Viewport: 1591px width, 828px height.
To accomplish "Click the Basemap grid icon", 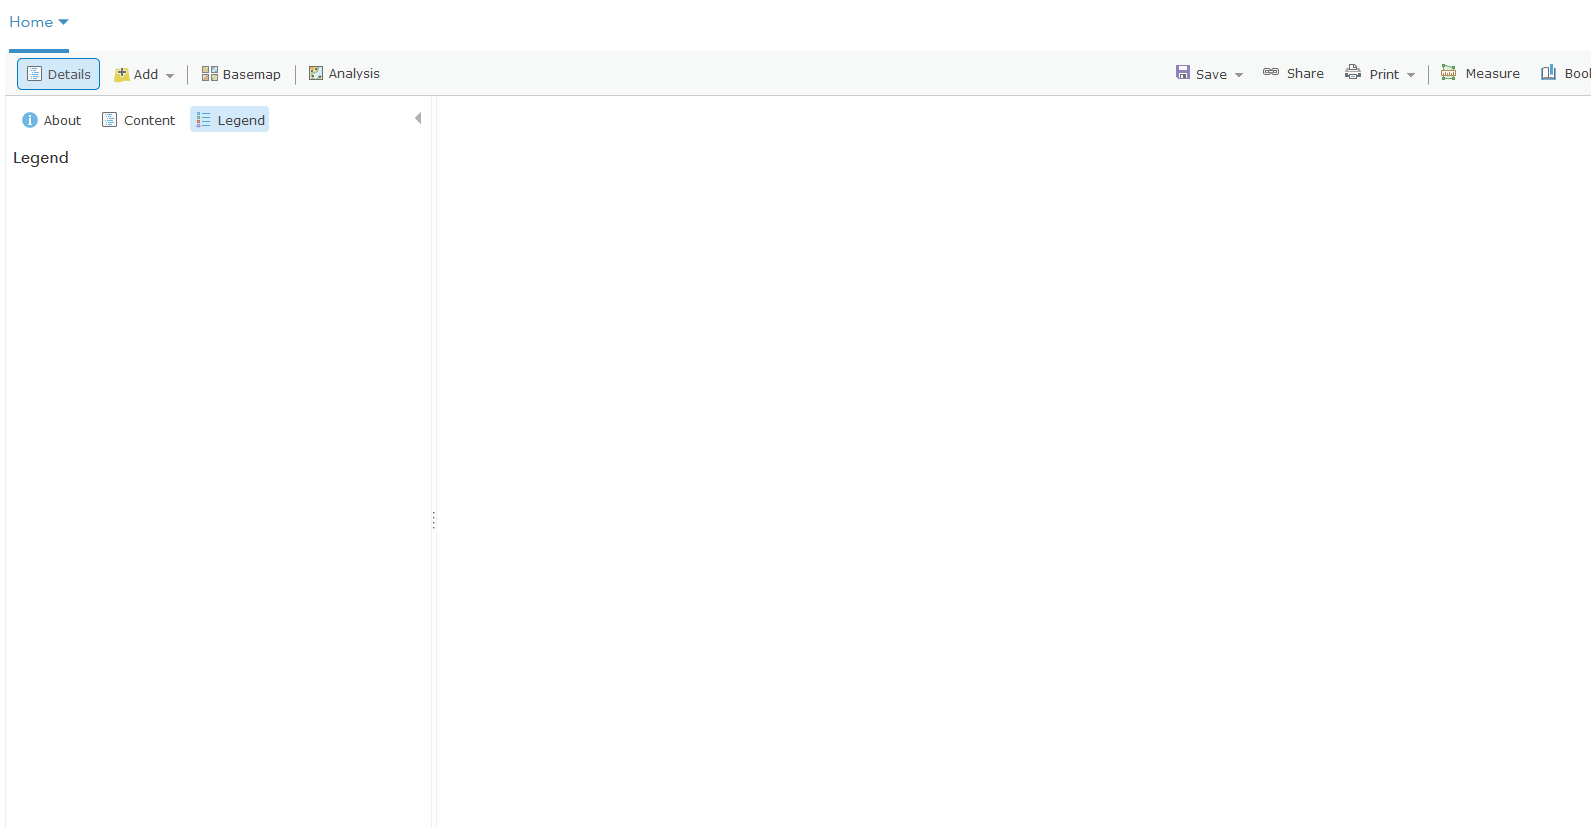I will point(210,74).
